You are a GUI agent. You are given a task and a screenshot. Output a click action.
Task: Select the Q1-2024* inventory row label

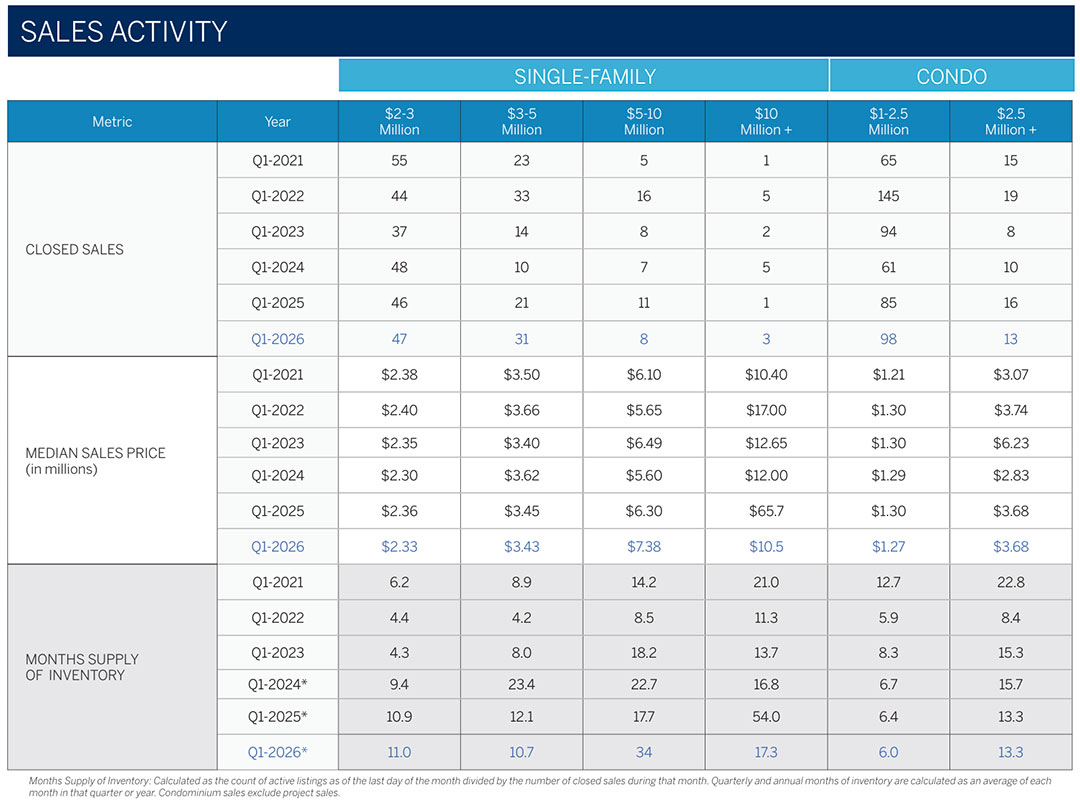277,685
